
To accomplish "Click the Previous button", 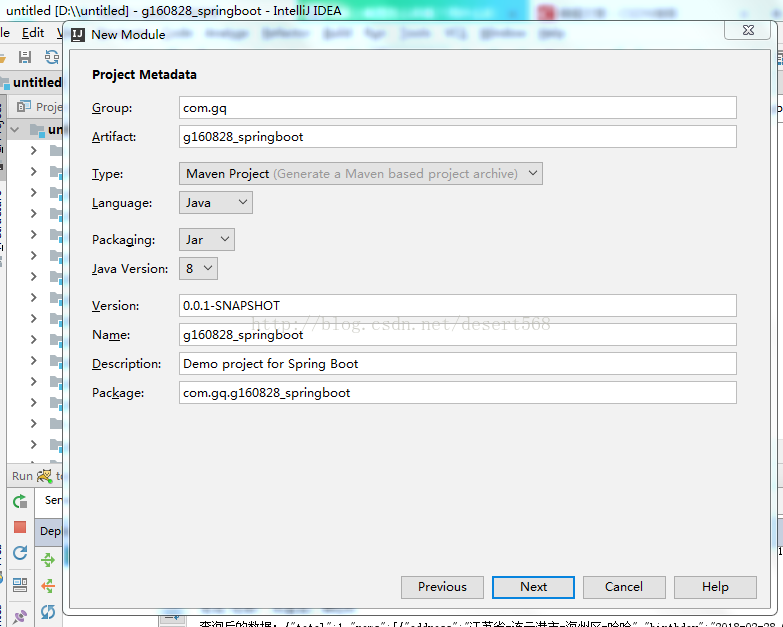I will point(442,587).
